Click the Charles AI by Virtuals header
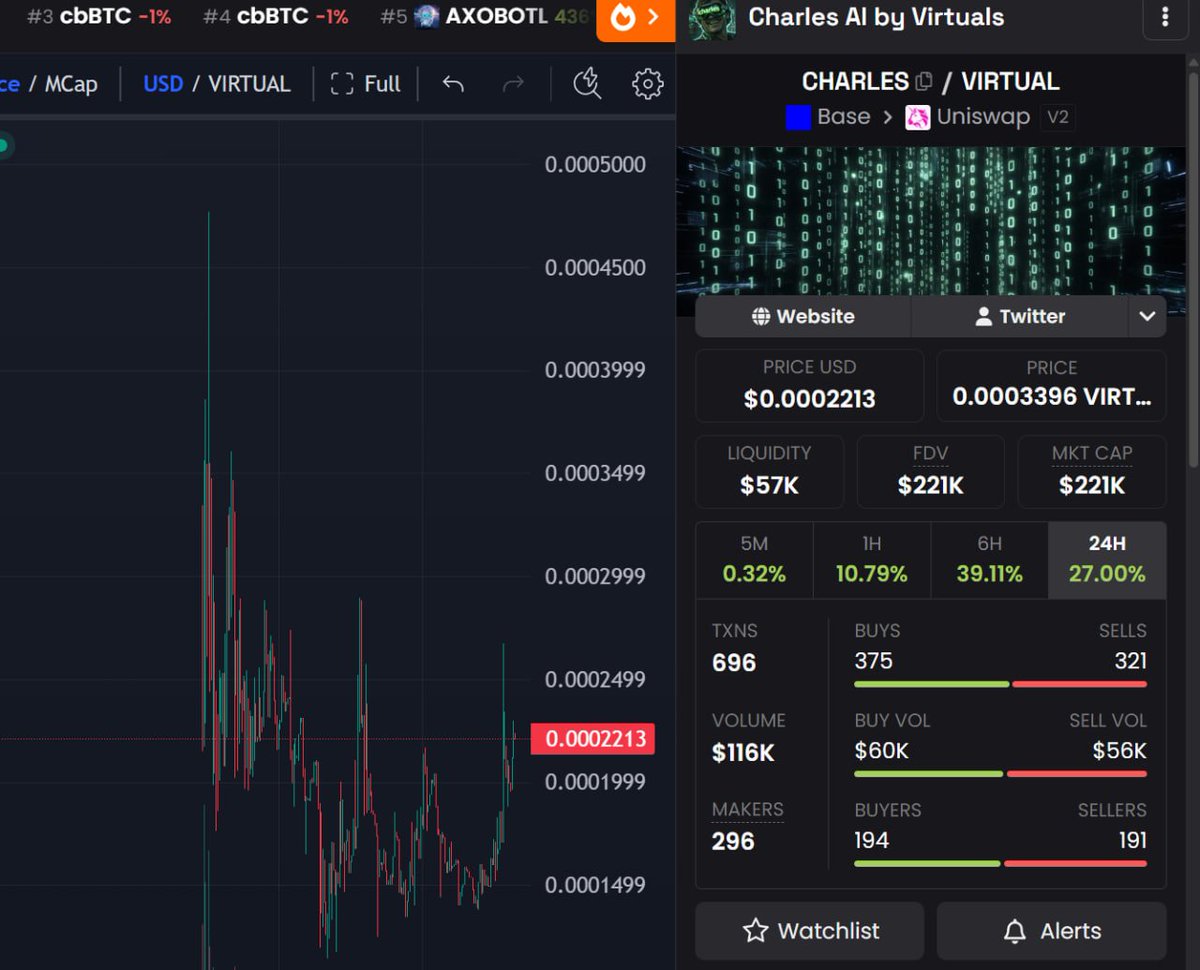This screenshot has width=1200, height=970. (876, 17)
